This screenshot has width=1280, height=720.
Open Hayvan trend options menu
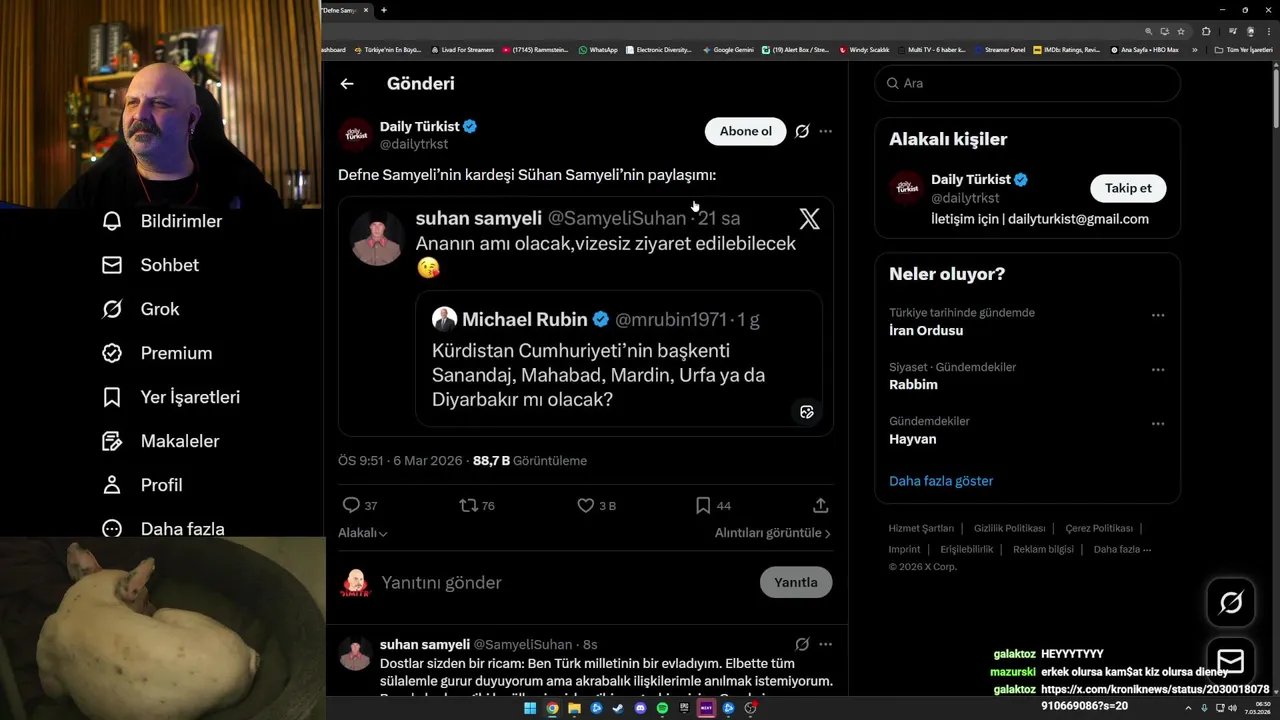(1158, 423)
